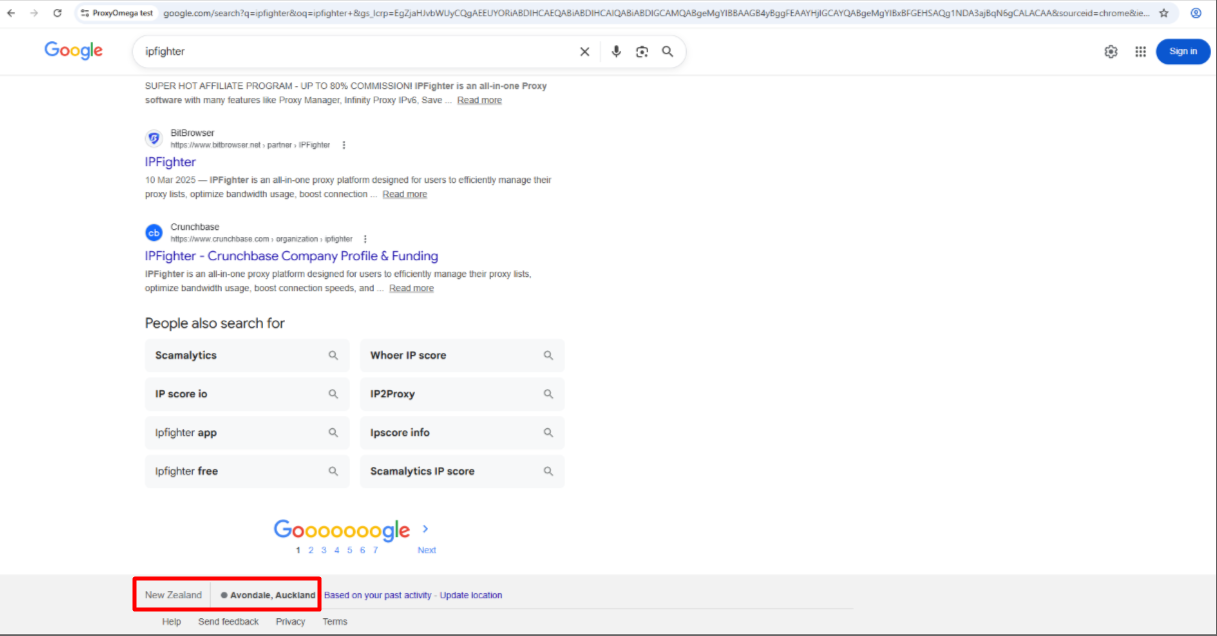Image resolution: width=1217 pixels, height=636 pixels.
Task: Open the Help footer link
Action: 172,622
